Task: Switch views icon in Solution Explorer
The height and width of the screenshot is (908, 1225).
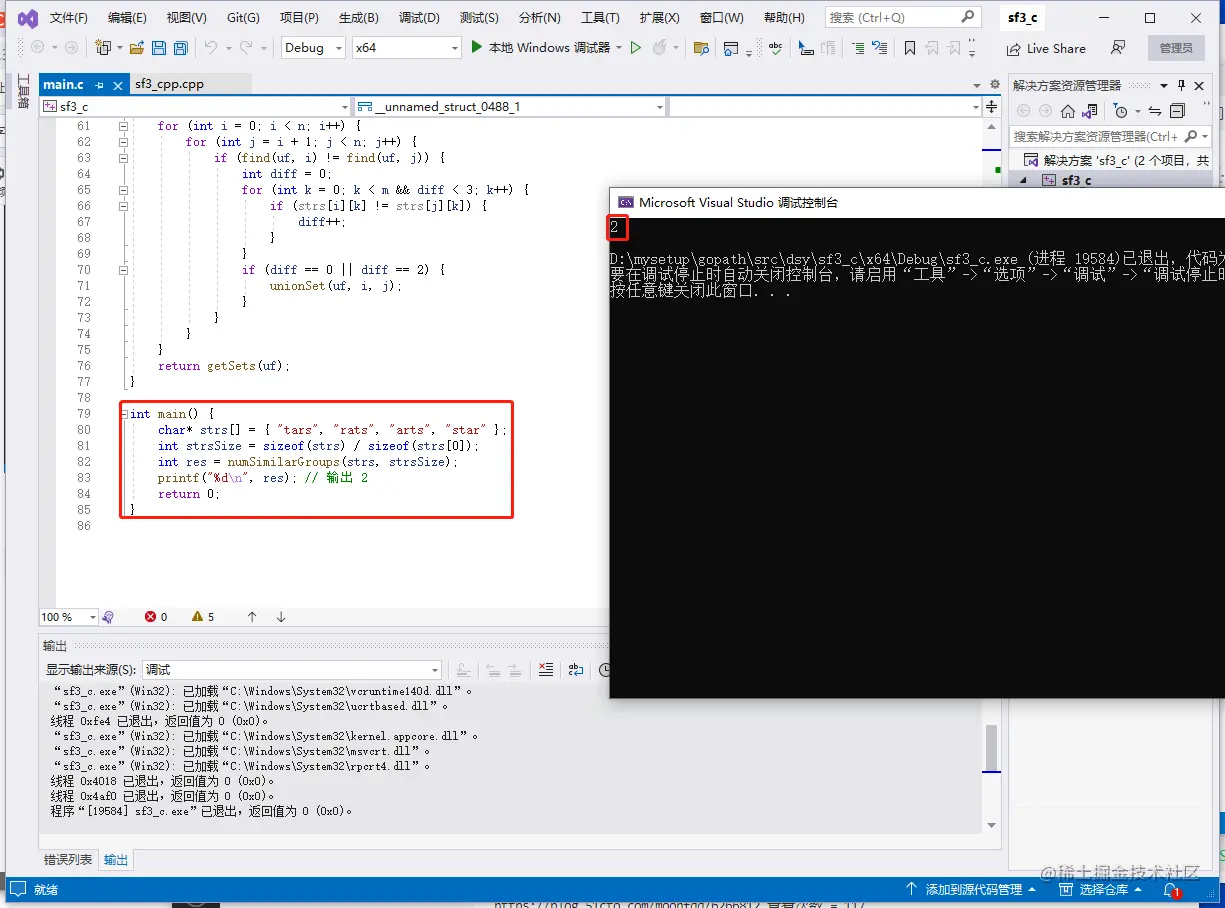Action: coord(1090,111)
